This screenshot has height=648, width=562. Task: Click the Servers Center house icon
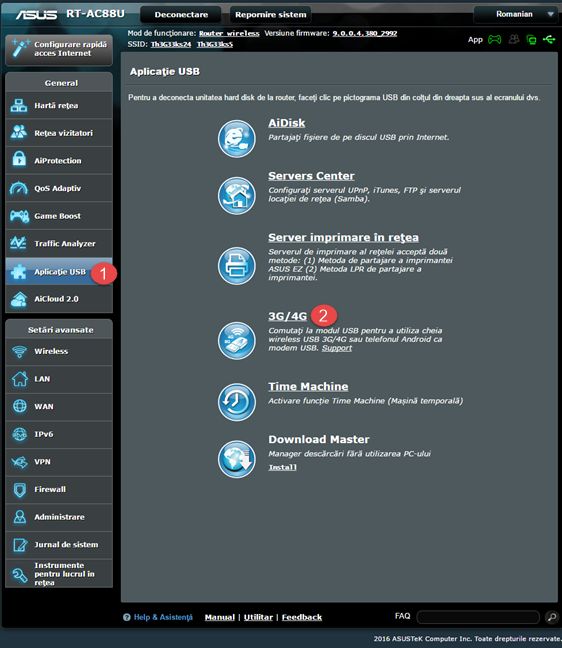click(236, 196)
